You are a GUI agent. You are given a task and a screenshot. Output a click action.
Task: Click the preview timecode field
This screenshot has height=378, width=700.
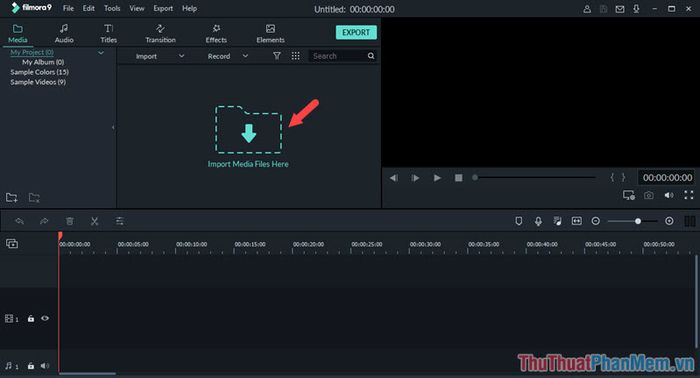tap(667, 178)
